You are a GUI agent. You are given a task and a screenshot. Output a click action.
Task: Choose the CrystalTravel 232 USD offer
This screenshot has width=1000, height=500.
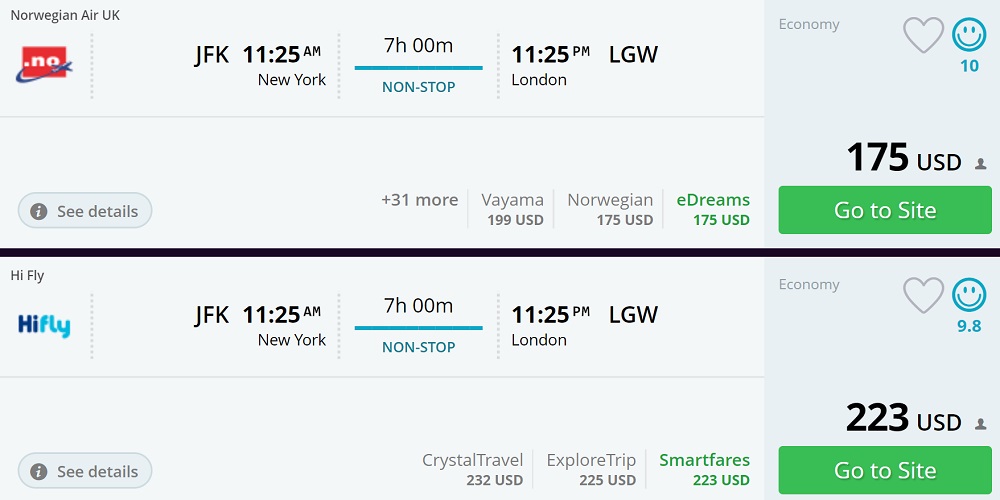pyautogui.click(x=473, y=469)
